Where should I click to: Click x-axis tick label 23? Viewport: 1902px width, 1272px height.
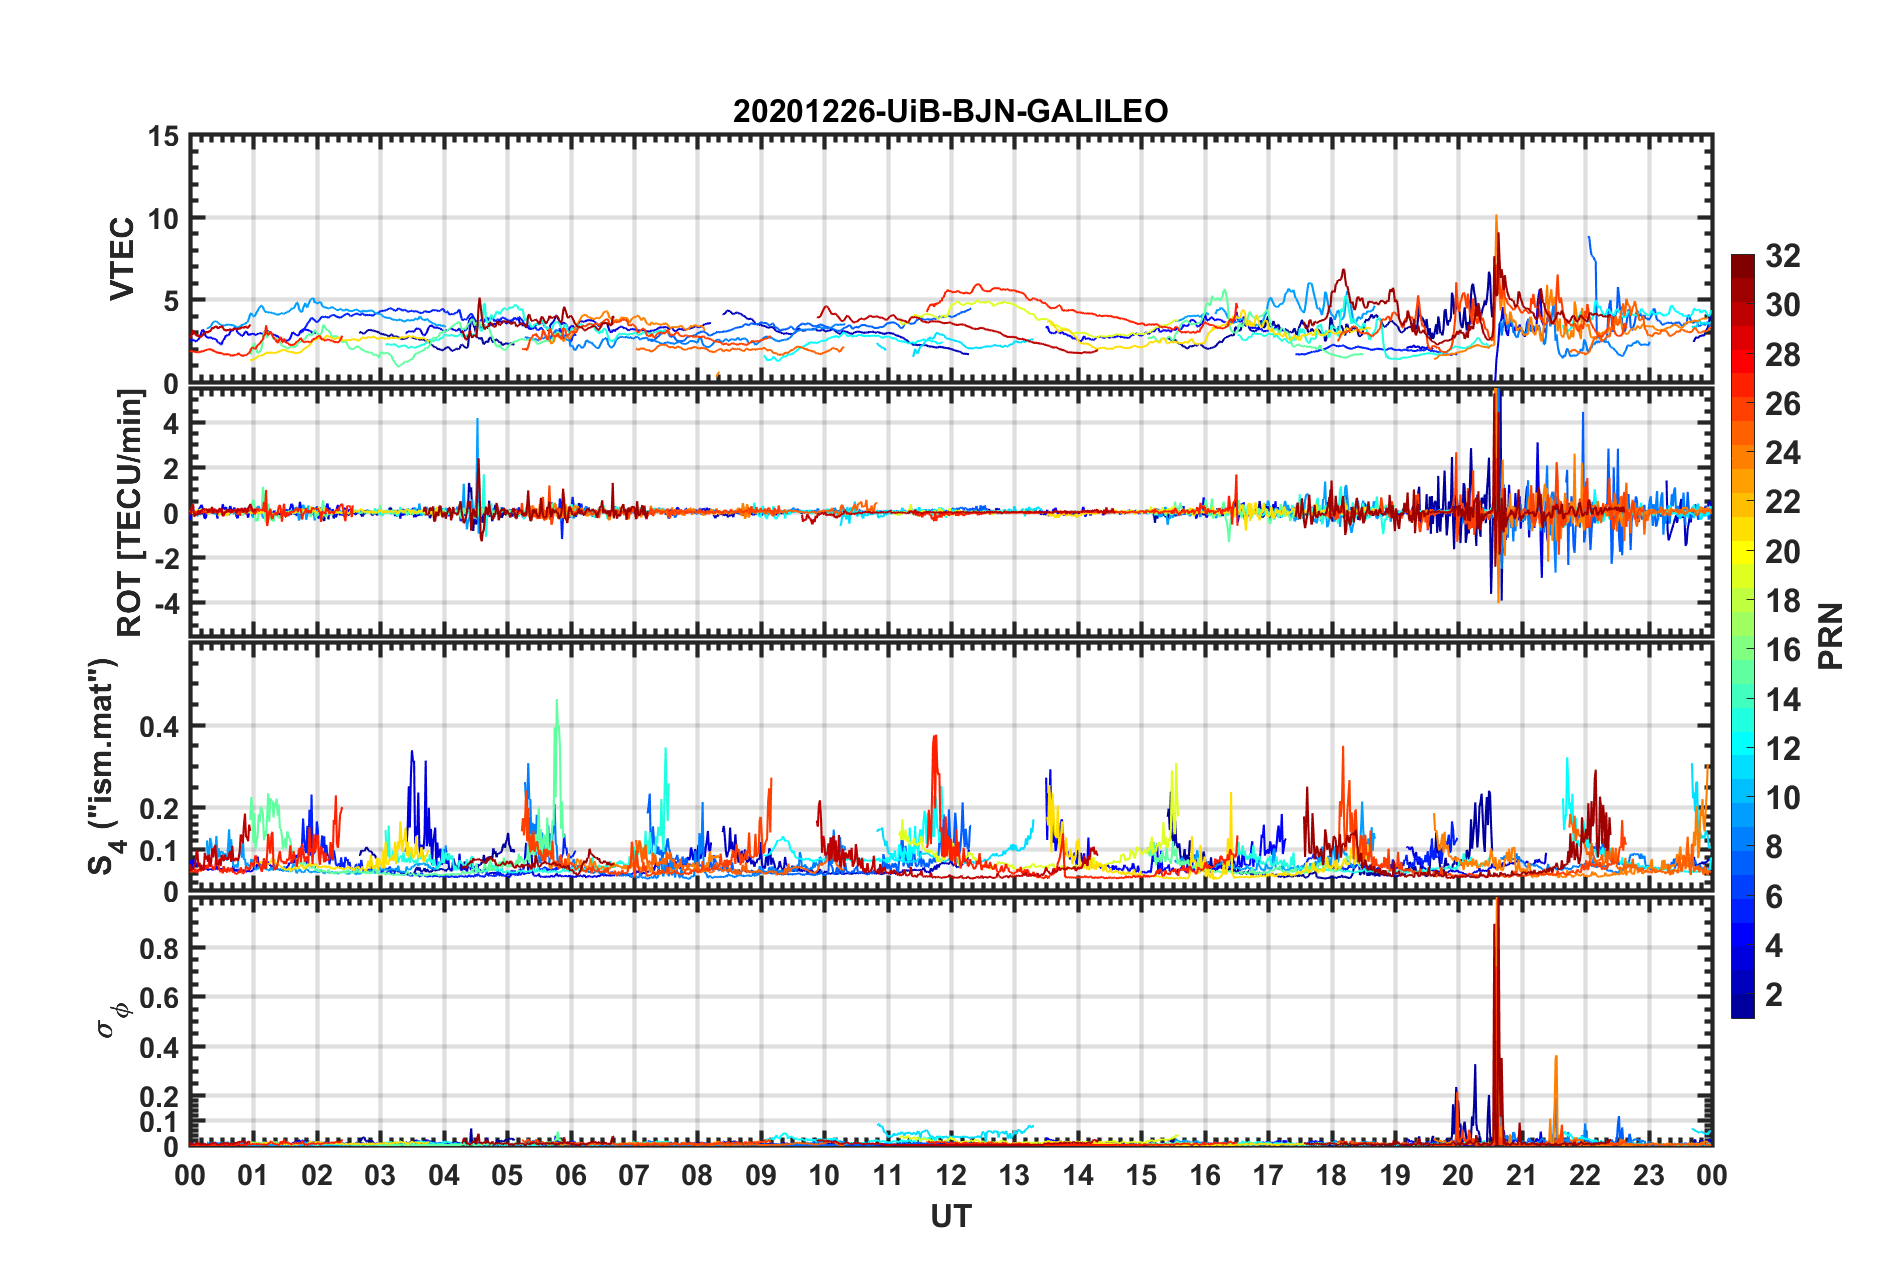(x=1648, y=1175)
